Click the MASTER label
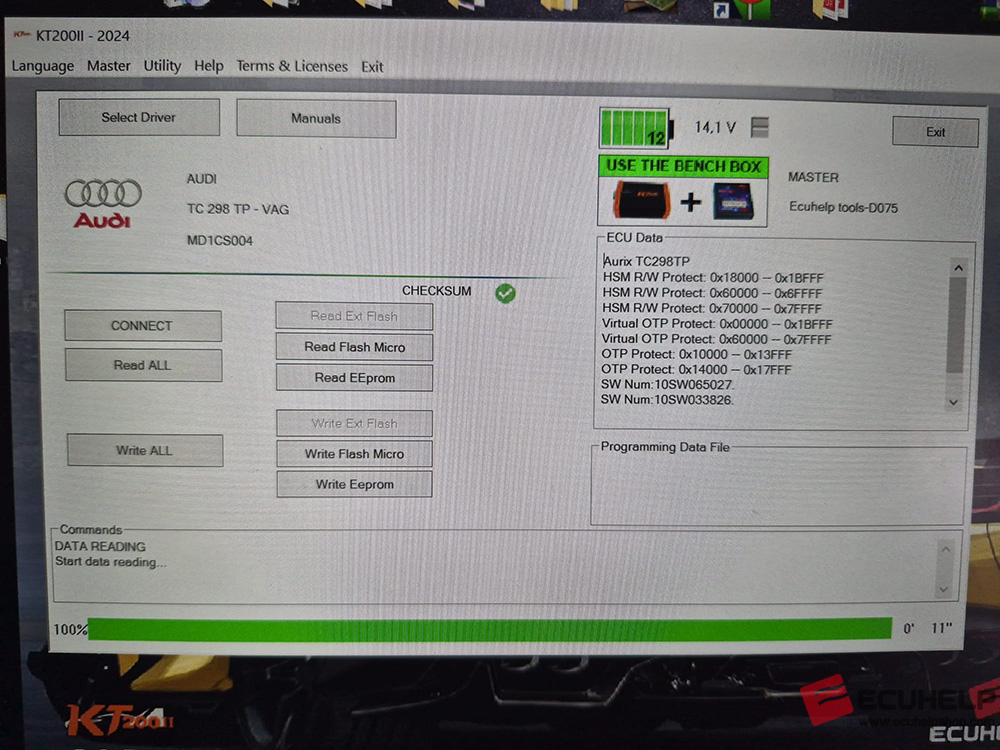Screen dimensions: 1000x750 click(x=813, y=177)
